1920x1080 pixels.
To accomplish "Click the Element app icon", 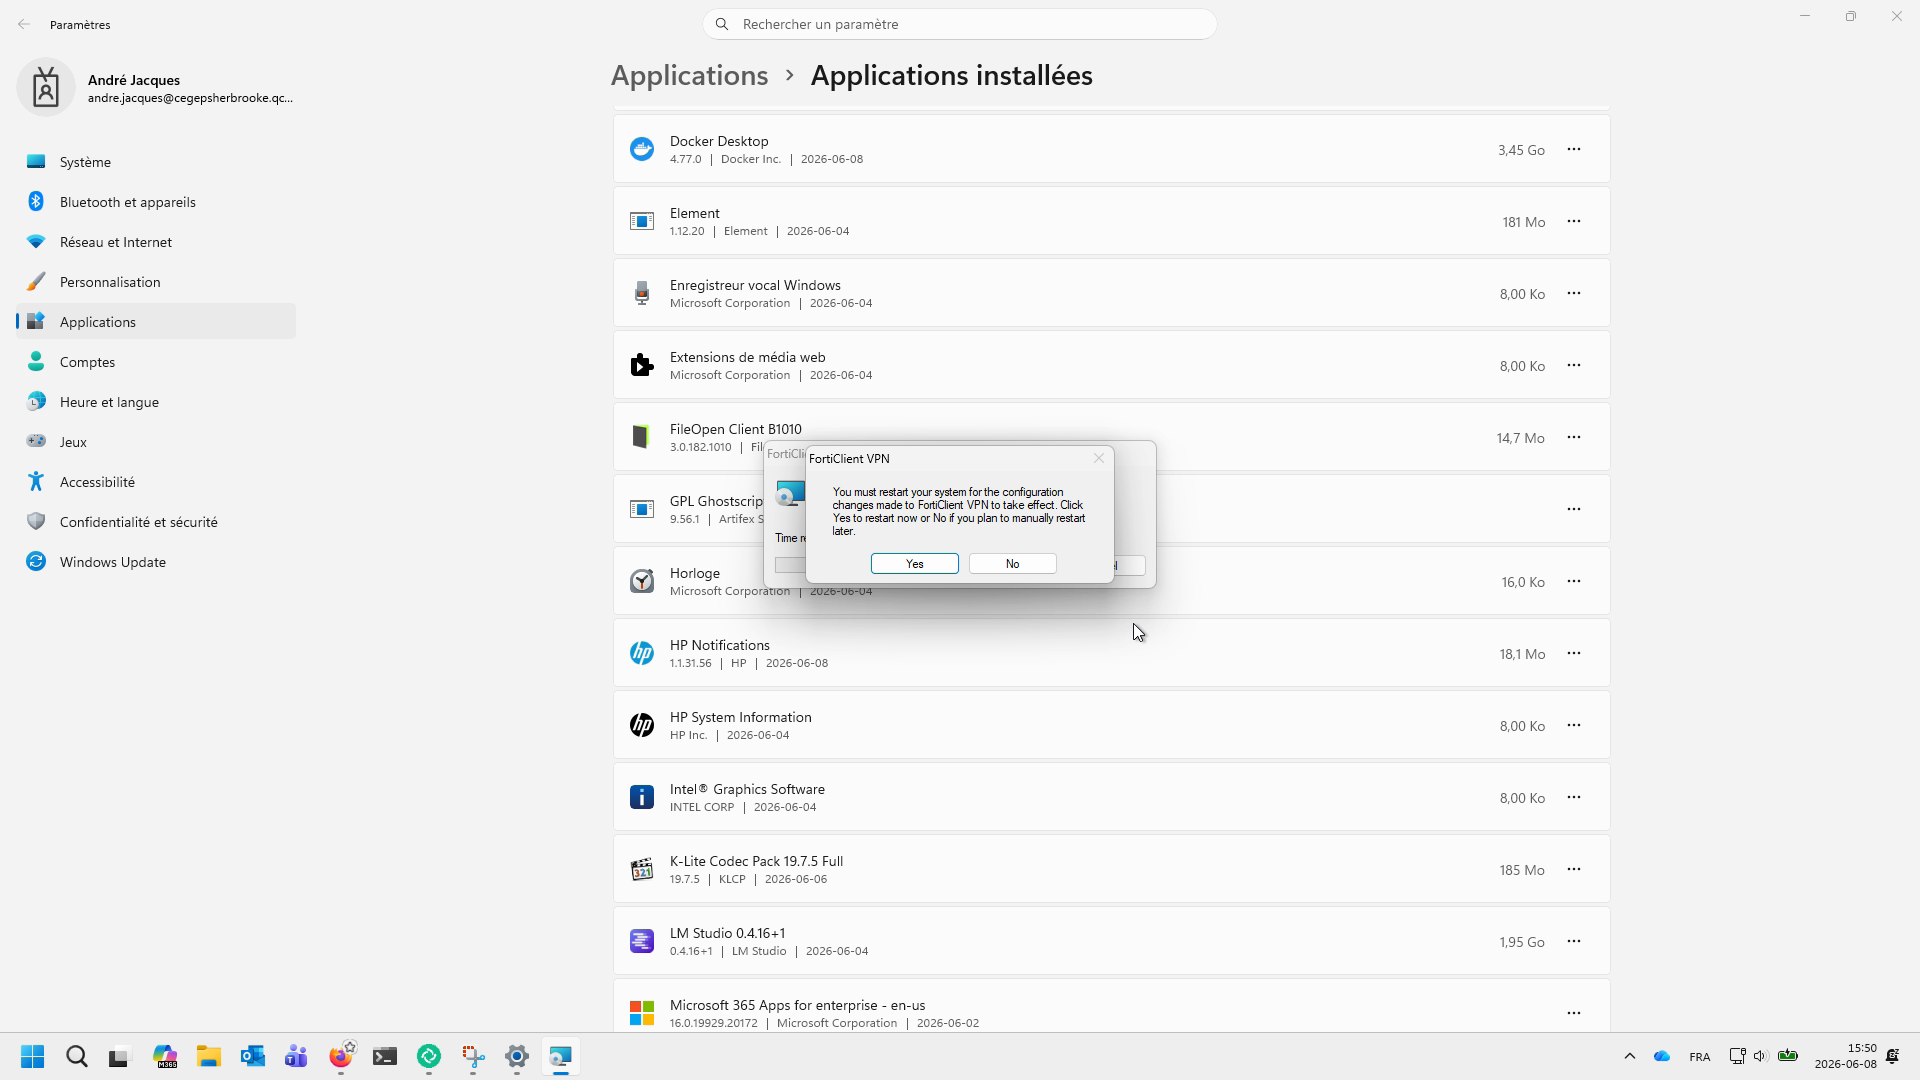I will click(642, 221).
